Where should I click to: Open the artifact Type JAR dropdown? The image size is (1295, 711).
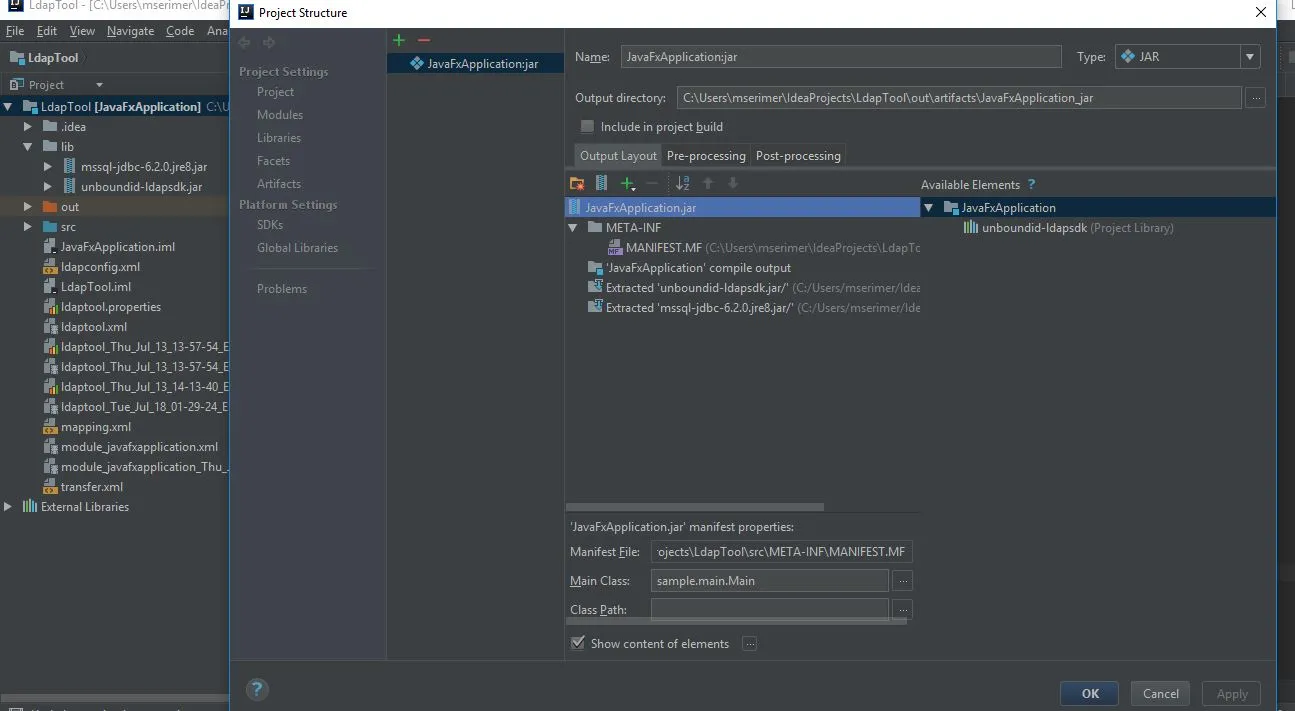[1250, 57]
